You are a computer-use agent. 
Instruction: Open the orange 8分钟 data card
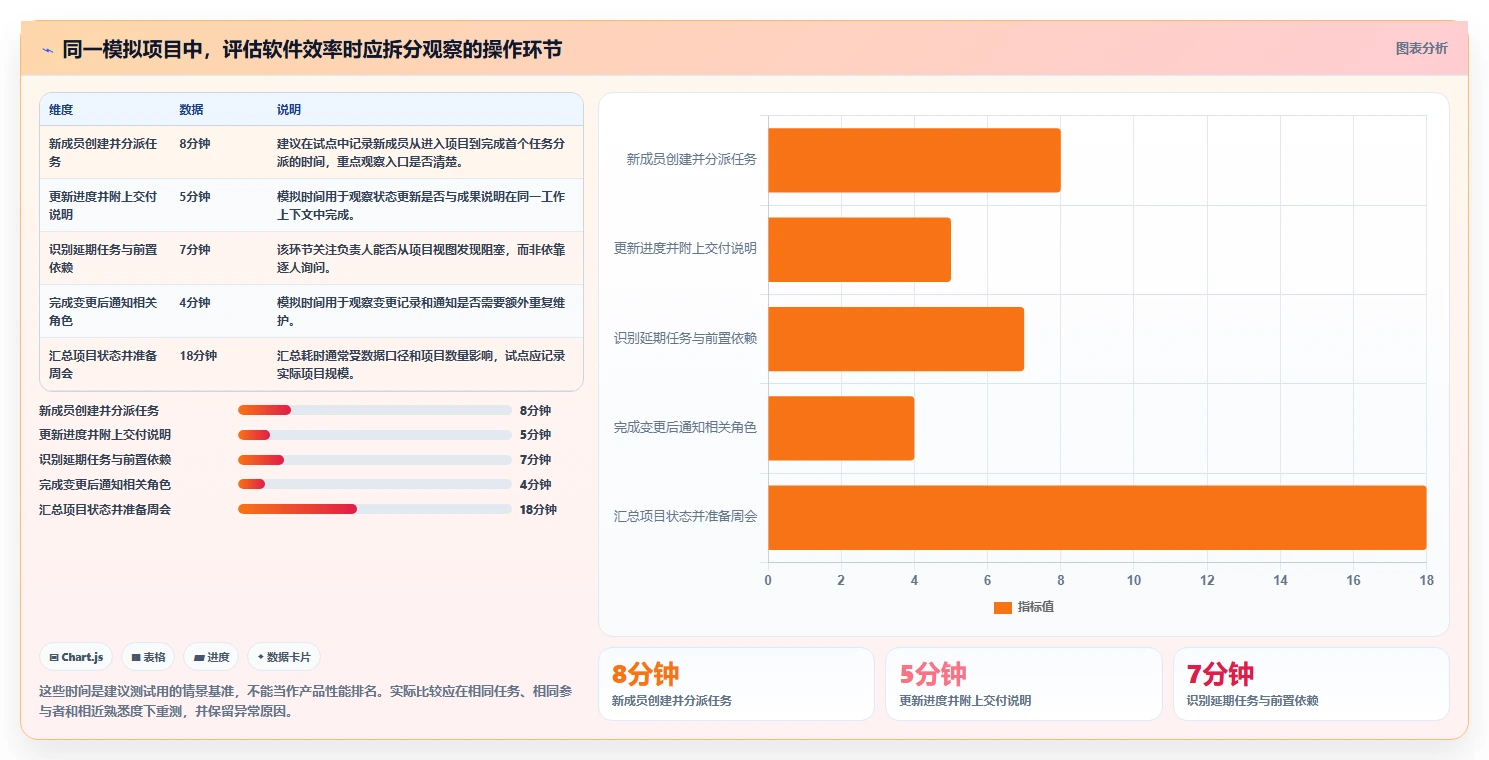(736, 684)
